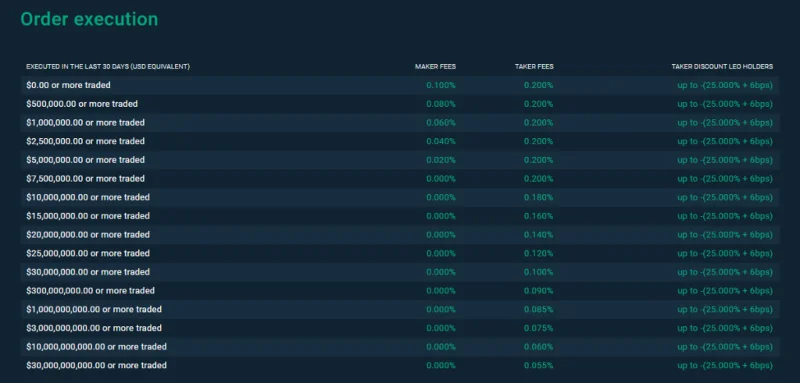Select the '$1,000,000,000.00 or more traded' row label

94,310
